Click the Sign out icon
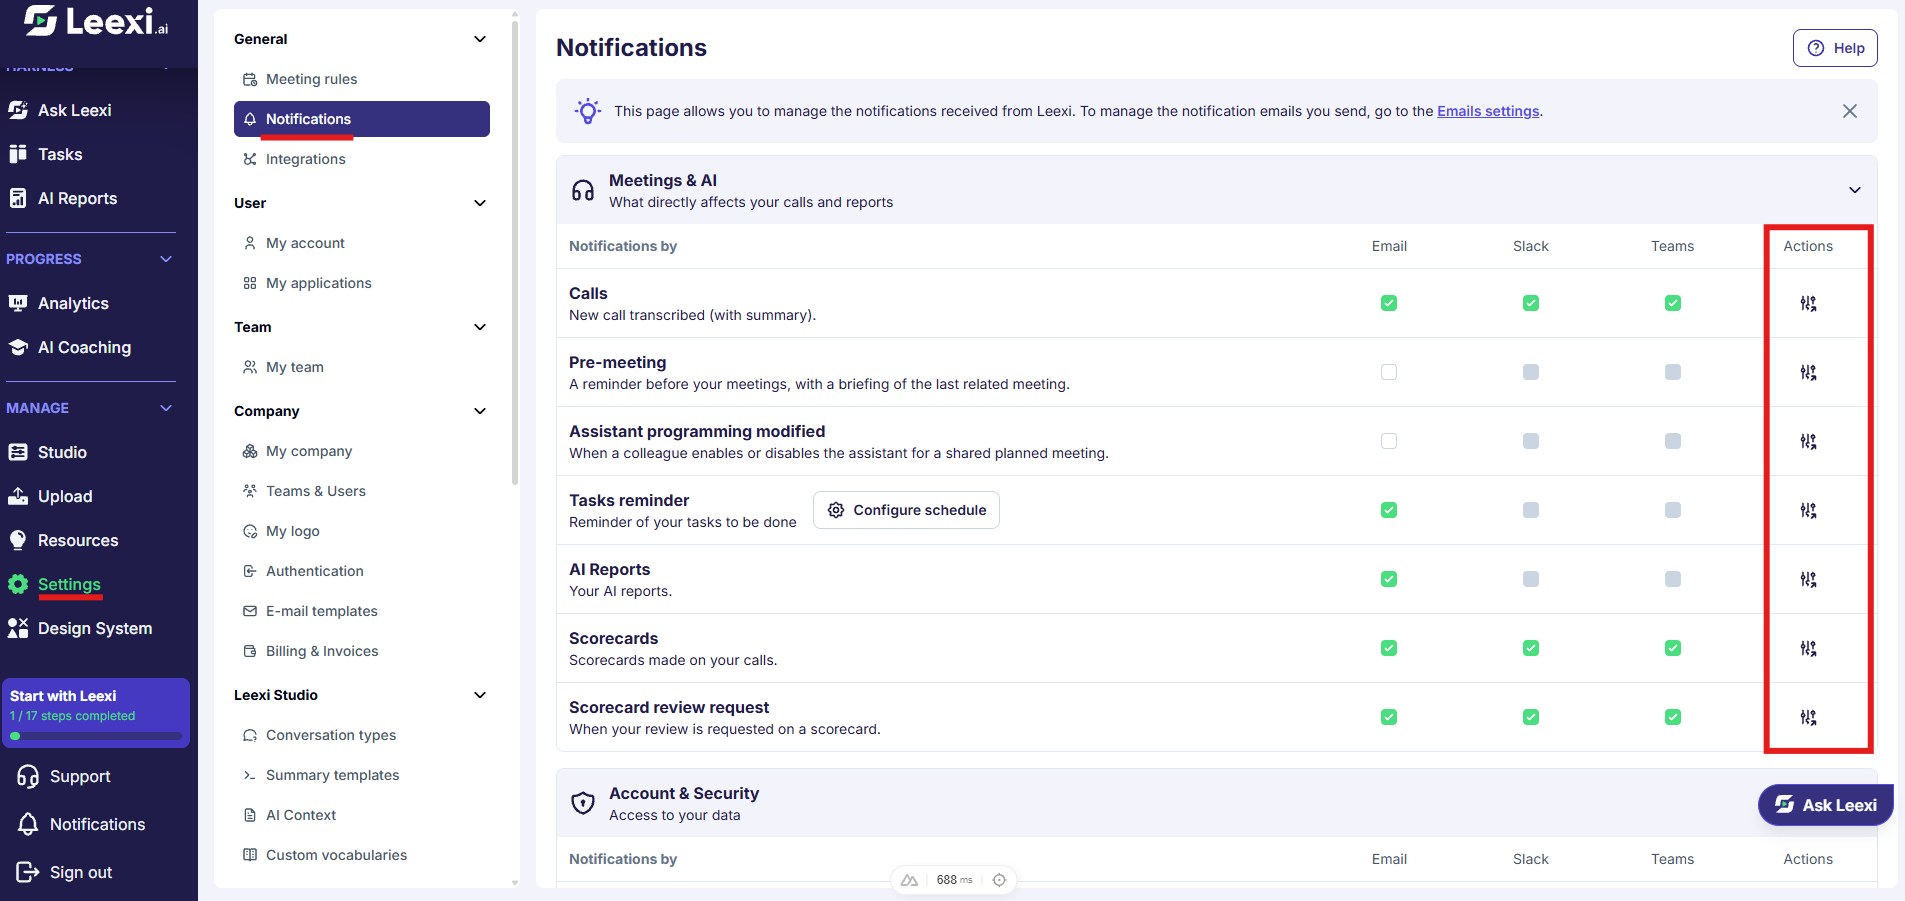This screenshot has height=901, width=1905. point(28,872)
